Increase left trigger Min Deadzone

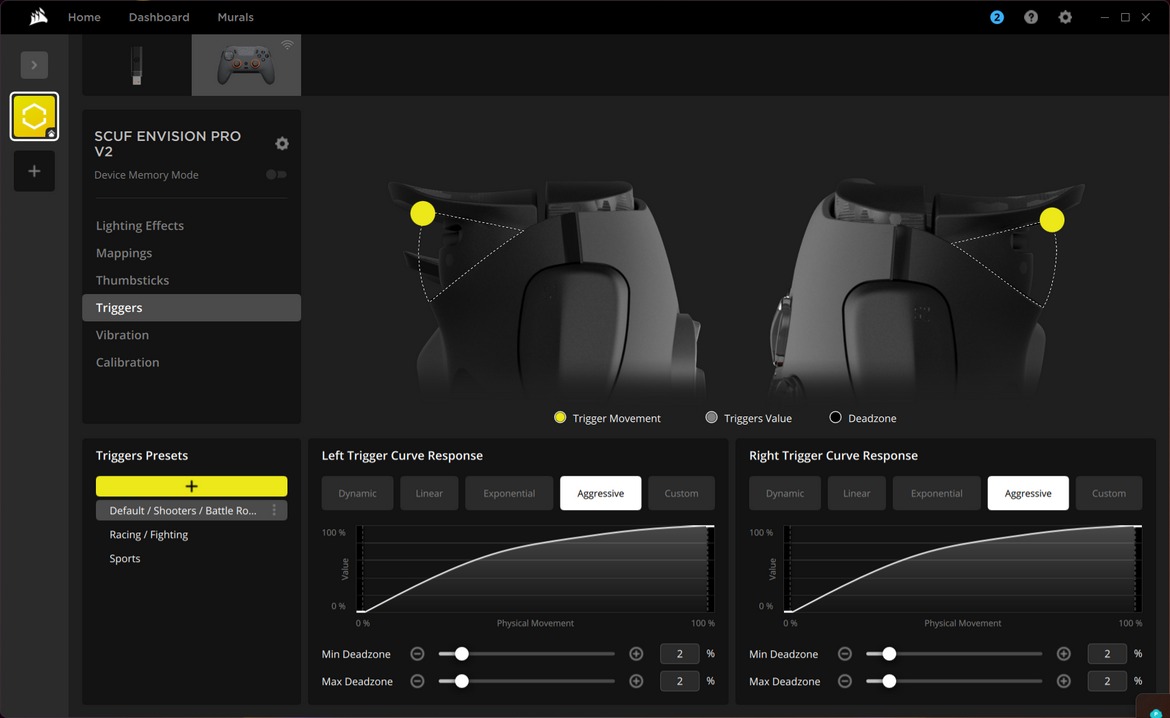pyautogui.click(x=636, y=654)
